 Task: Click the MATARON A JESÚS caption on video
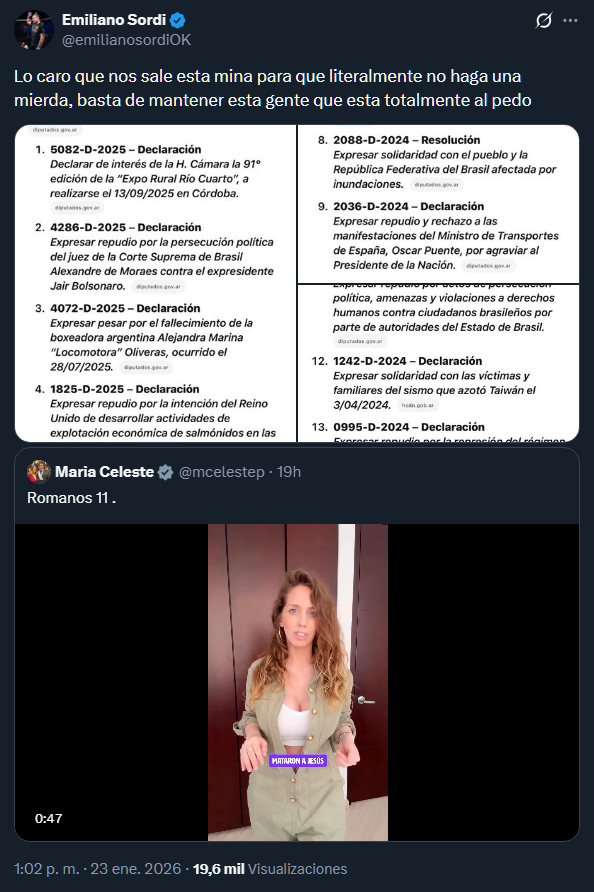point(298,761)
